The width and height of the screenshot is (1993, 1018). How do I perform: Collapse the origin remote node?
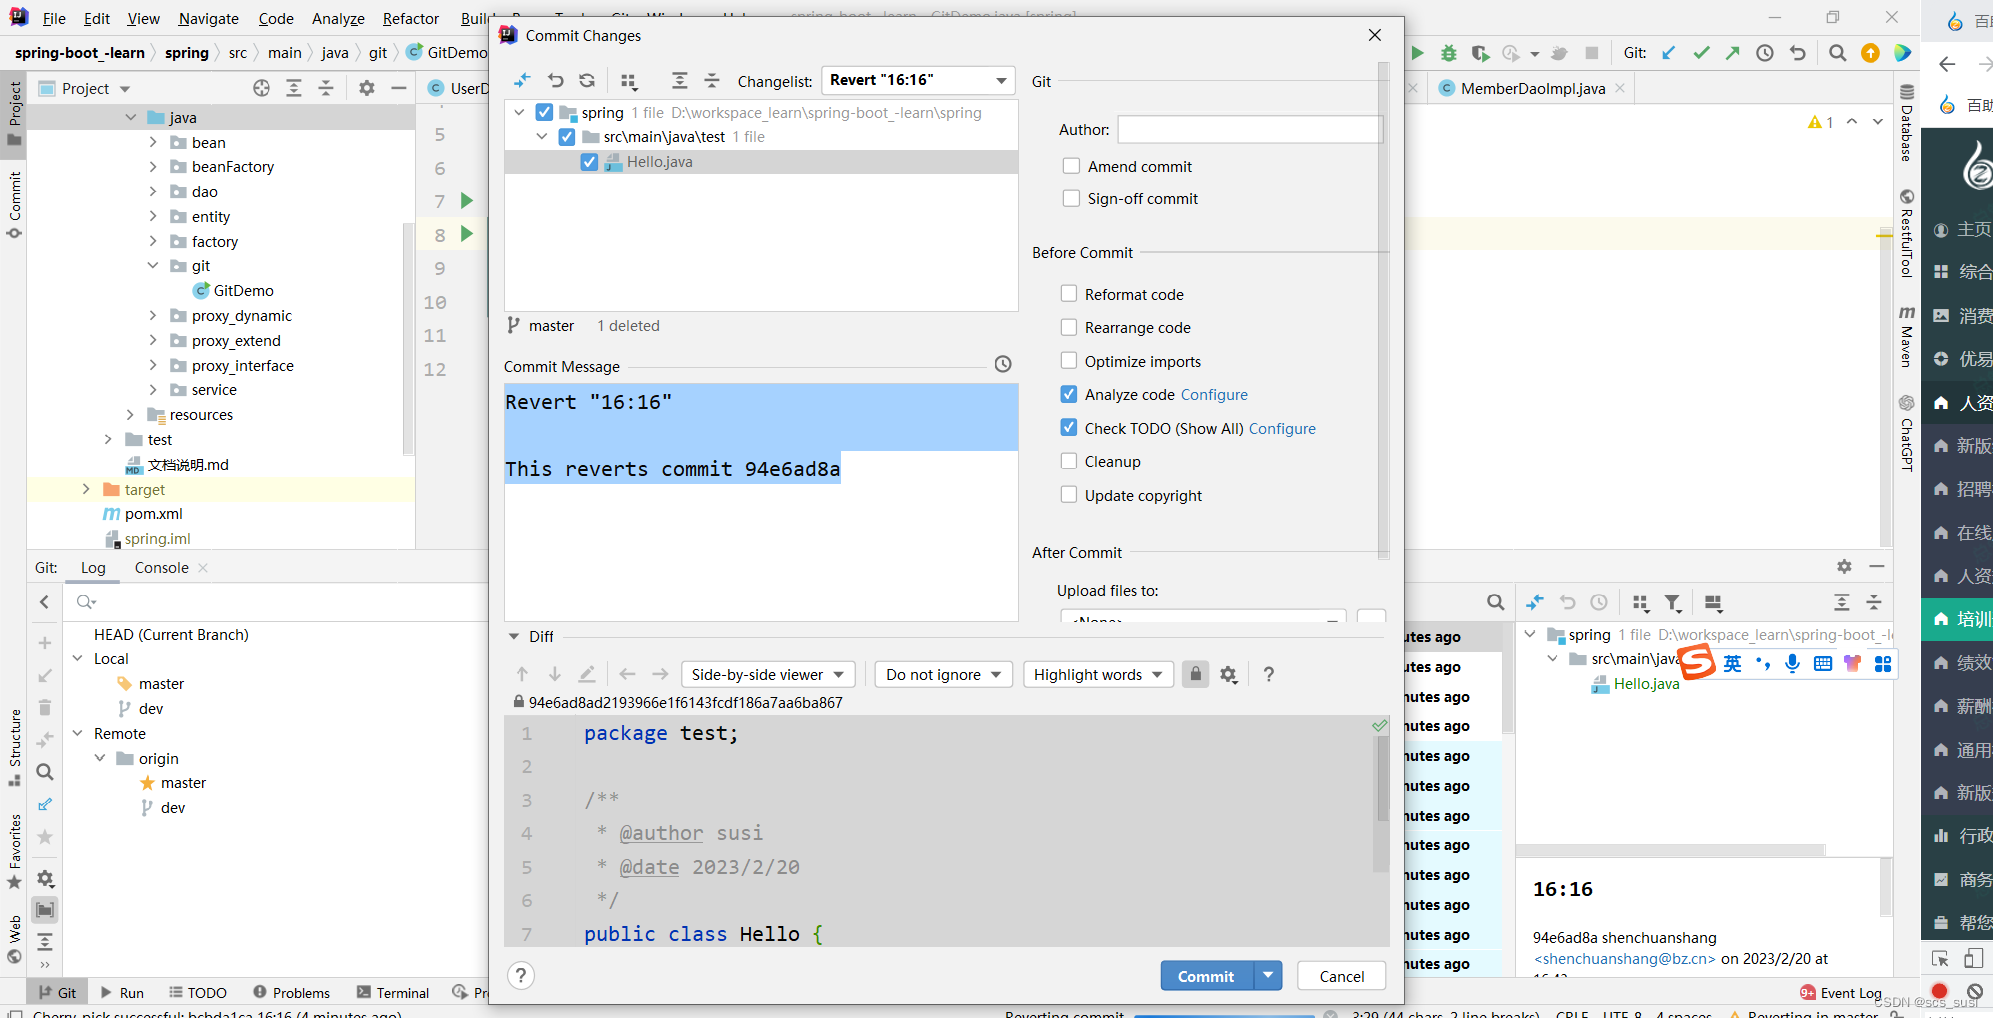click(100, 758)
